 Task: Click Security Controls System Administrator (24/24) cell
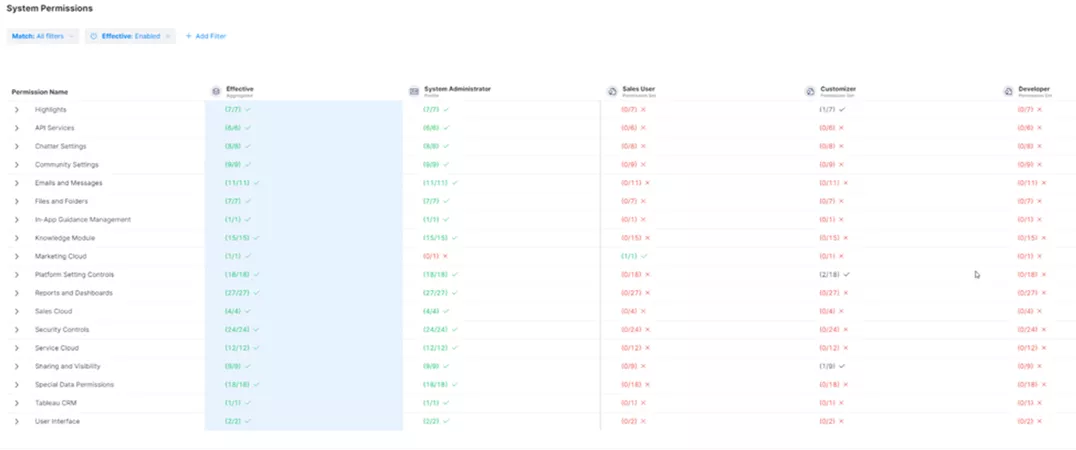(441, 330)
